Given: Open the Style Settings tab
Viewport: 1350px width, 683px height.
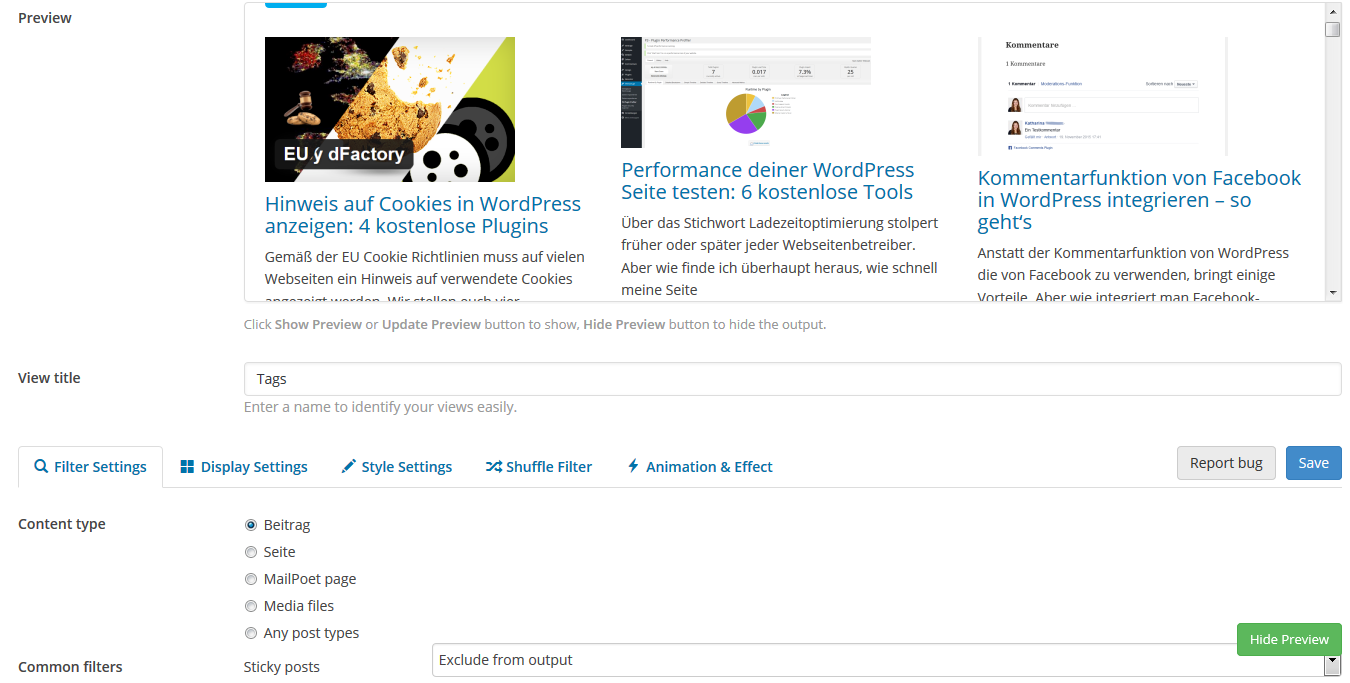Looking at the screenshot, I should [396, 467].
